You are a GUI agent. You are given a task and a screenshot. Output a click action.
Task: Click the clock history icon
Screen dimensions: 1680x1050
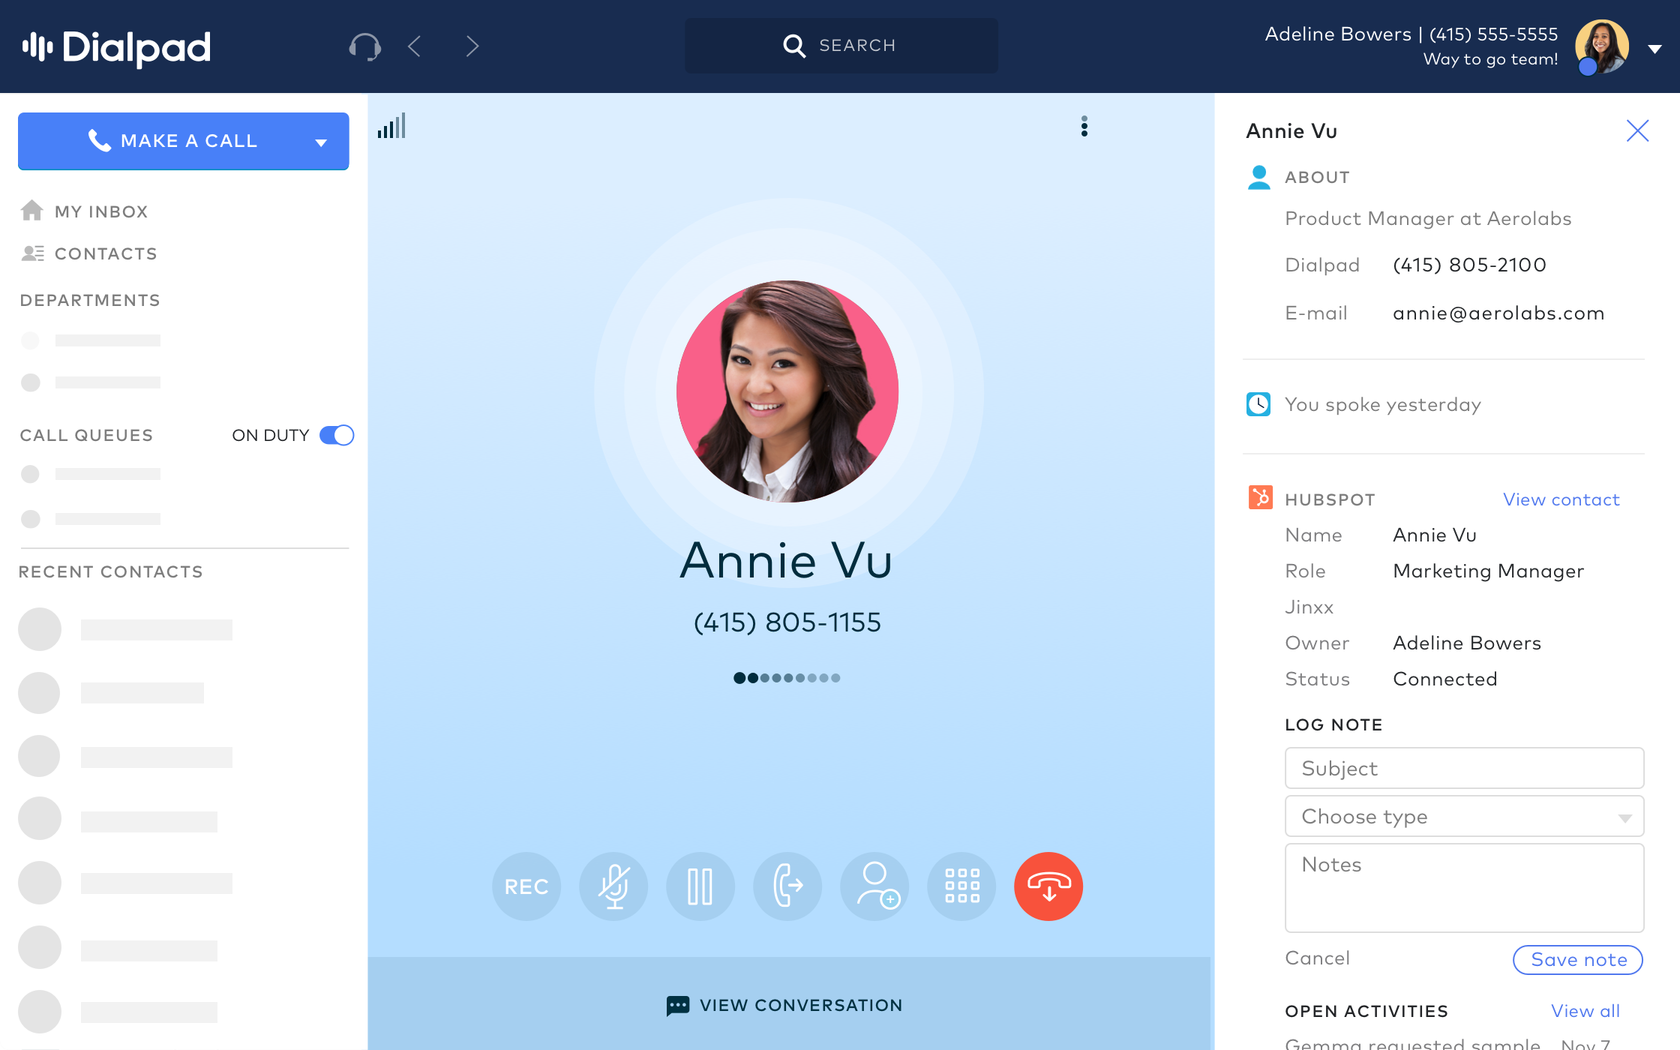(x=1258, y=404)
